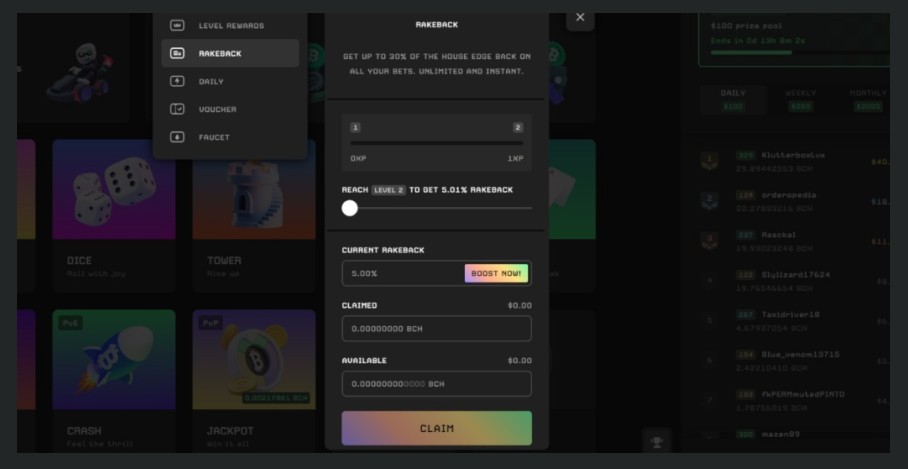This screenshot has width=908, height=469.
Task: Click the Daily lightning bolt icon
Action: [x=177, y=81]
